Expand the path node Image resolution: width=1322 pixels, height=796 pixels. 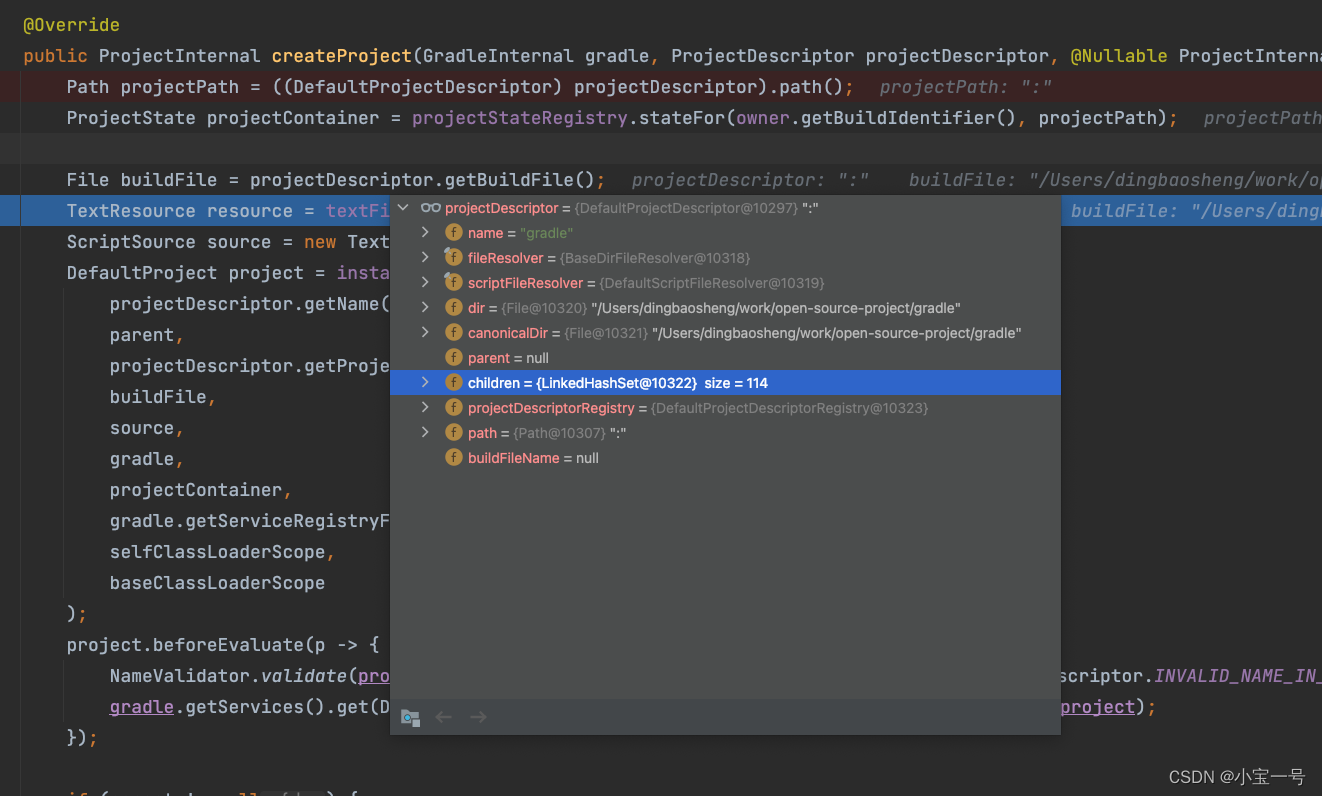tap(425, 432)
